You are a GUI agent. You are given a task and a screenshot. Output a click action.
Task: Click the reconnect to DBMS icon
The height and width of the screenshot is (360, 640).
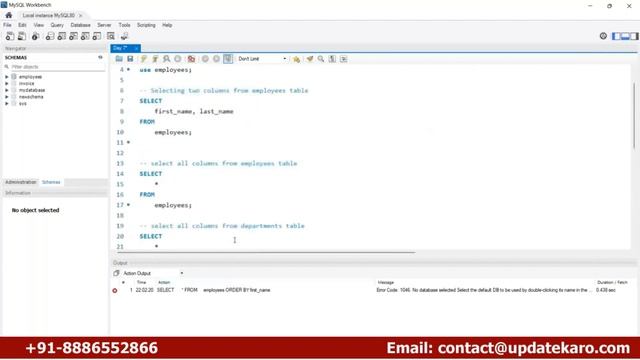pyautogui.click(x=124, y=36)
